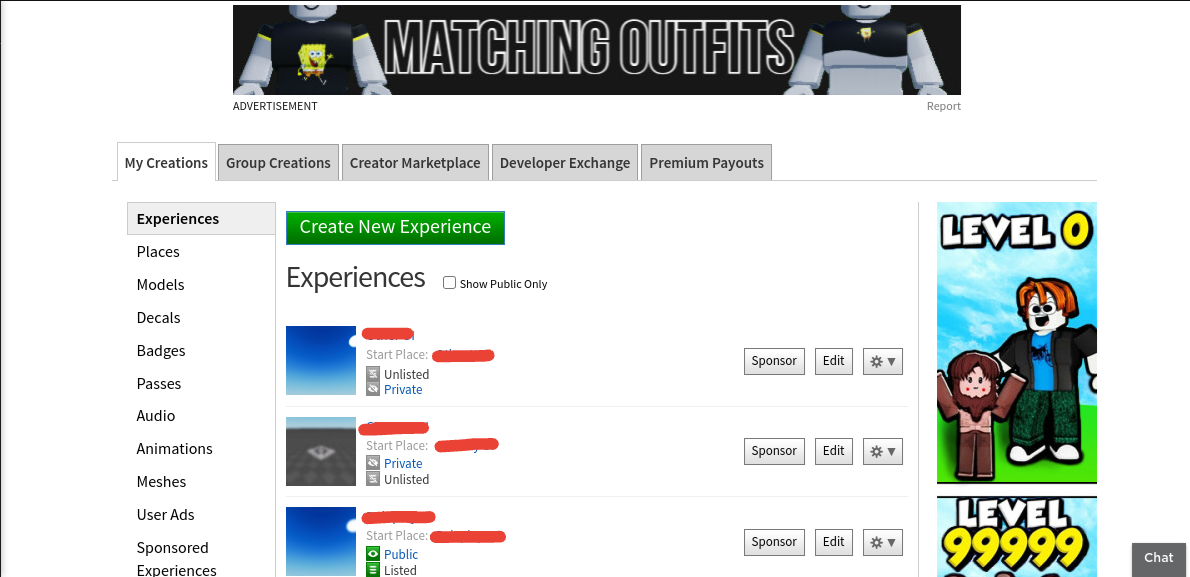Open the Decals category
The height and width of the screenshot is (577, 1190).
pyautogui.click(x=159, y=317)
